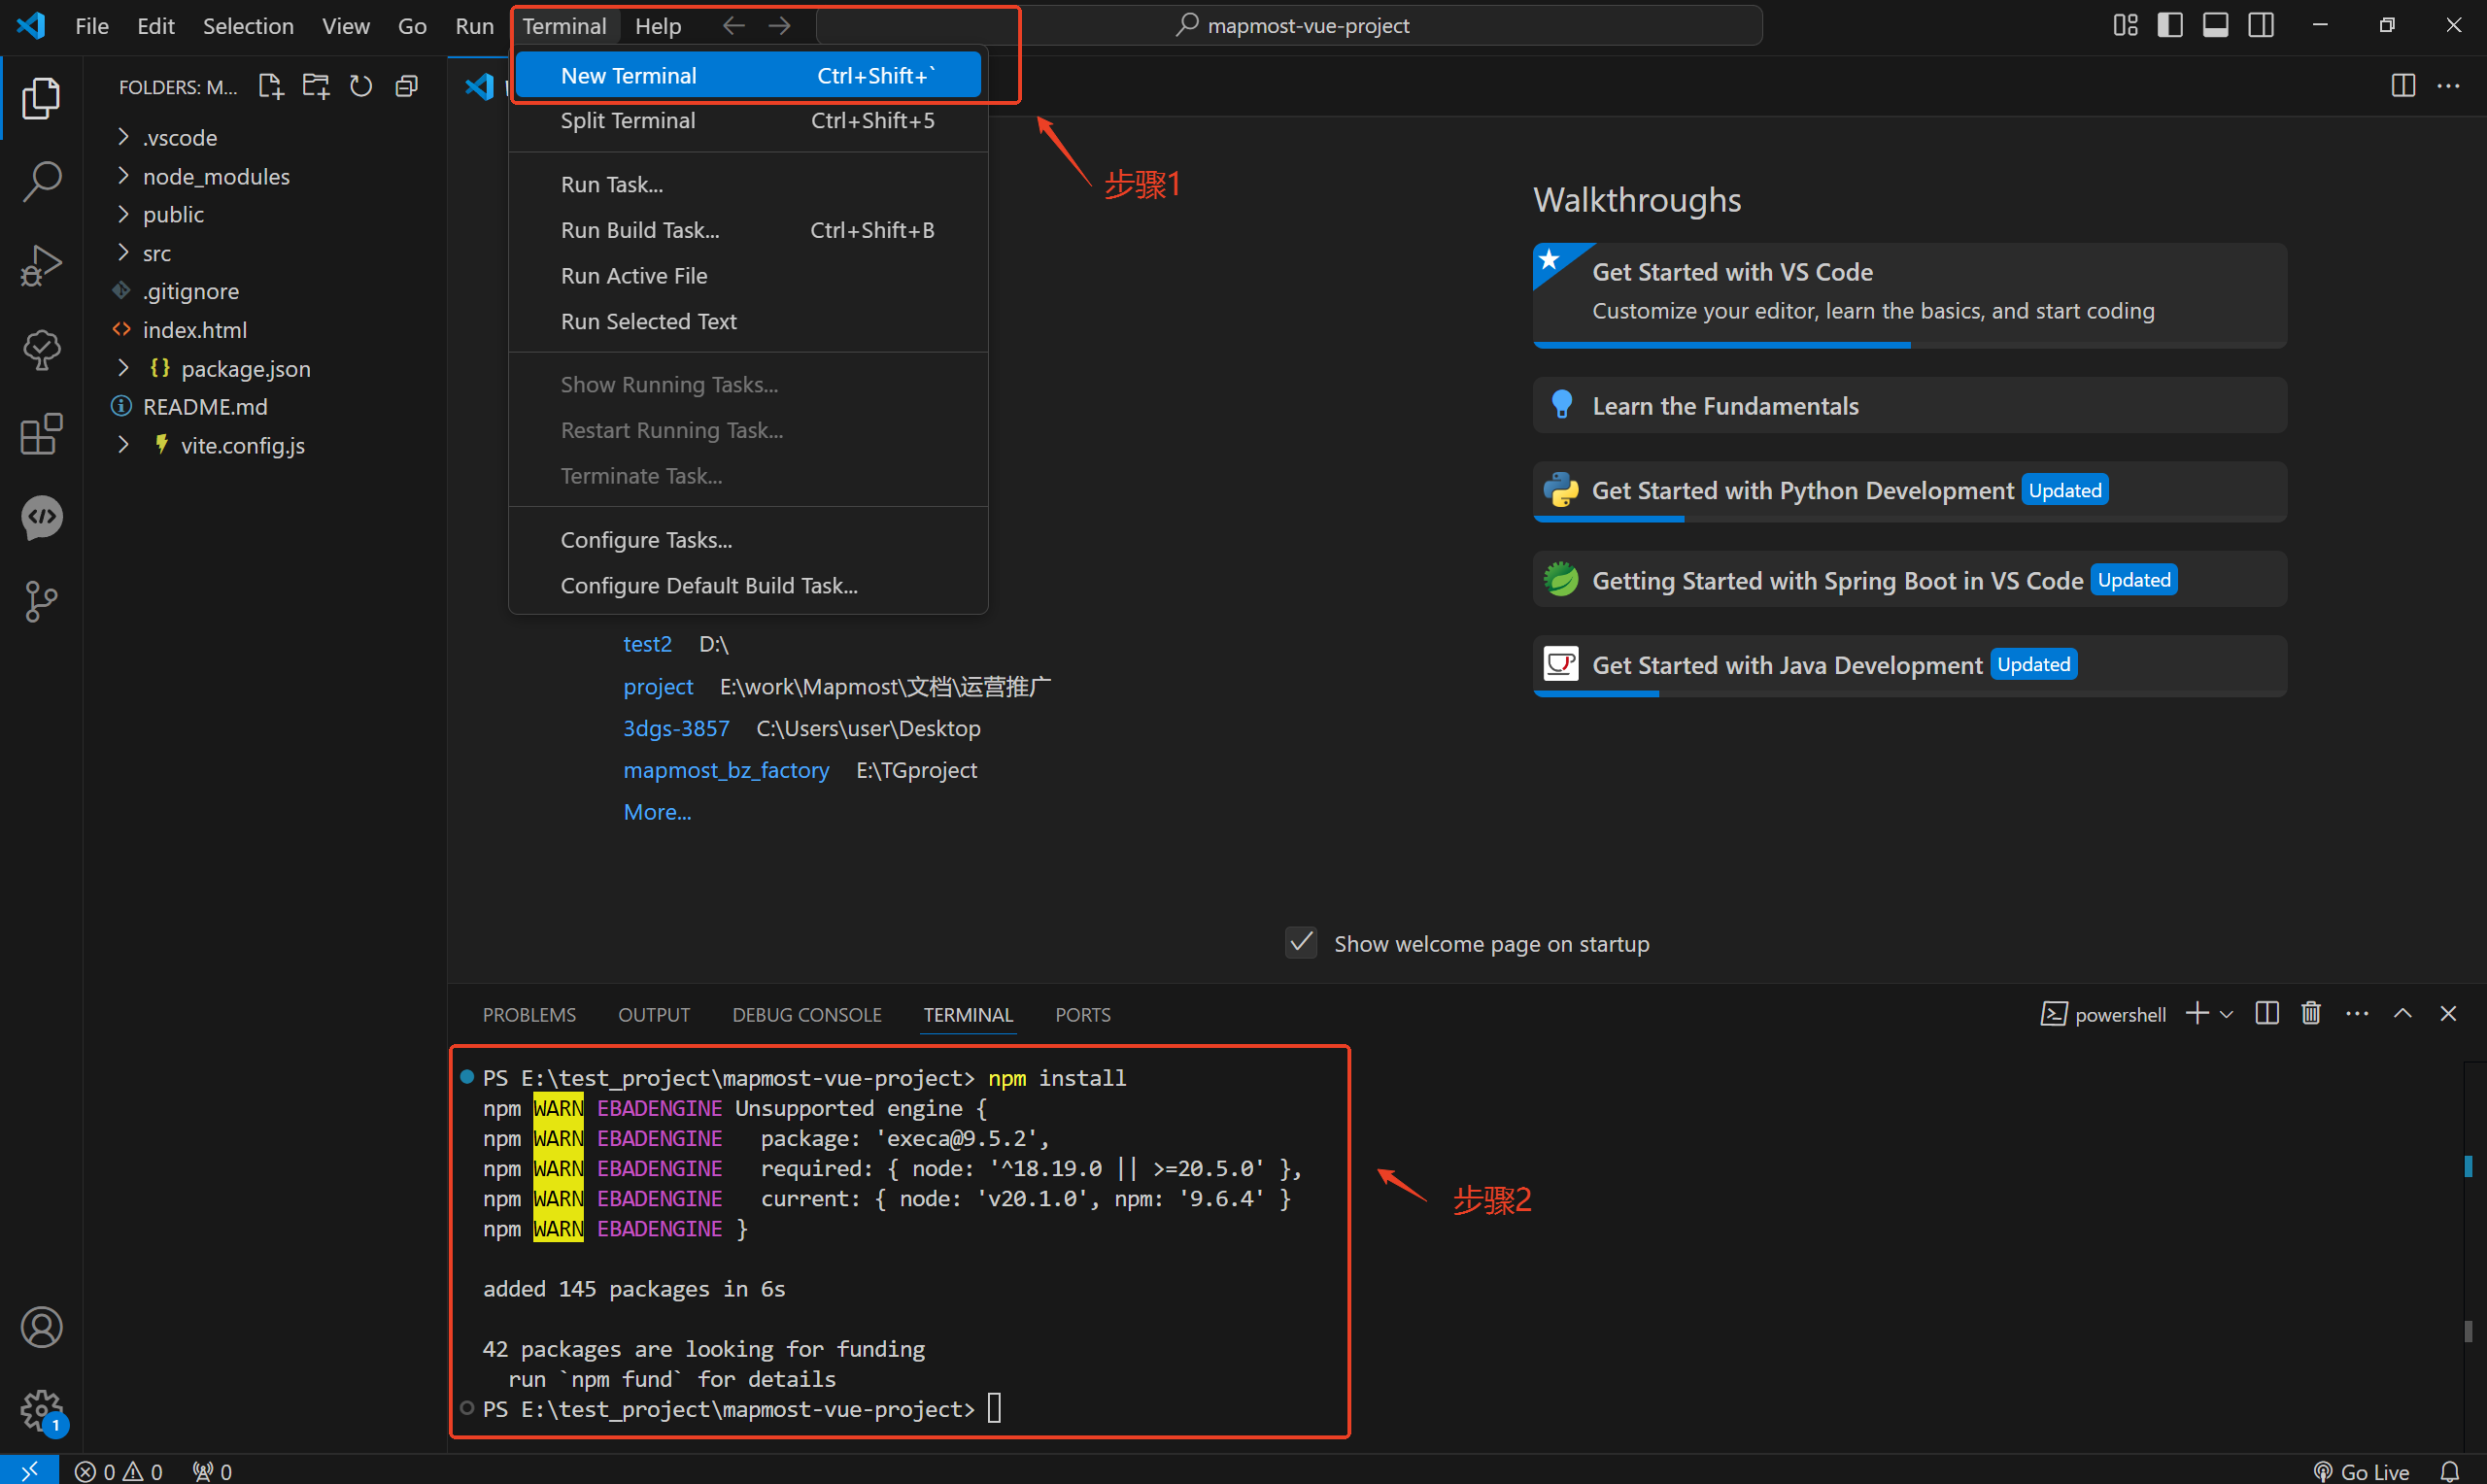Click the Customize Layout icon
The width and height of the screenshot is (2487, 1484).
click(2125, 25)
